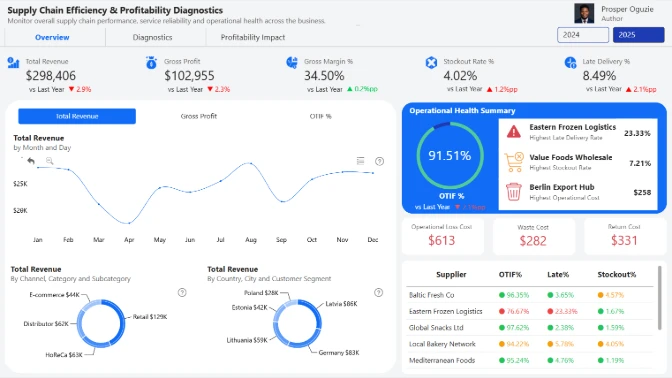
Task: Click Eastern Frozen Logistics 23.33% summary entry
Action: click(x=578, y=132)
